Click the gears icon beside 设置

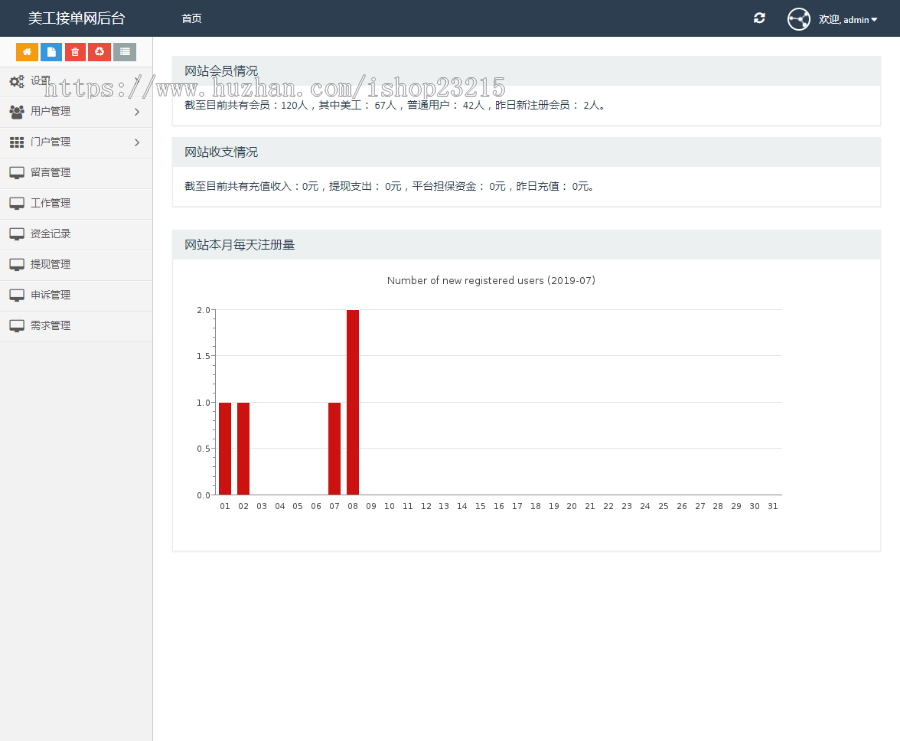(x=16, y=81)
